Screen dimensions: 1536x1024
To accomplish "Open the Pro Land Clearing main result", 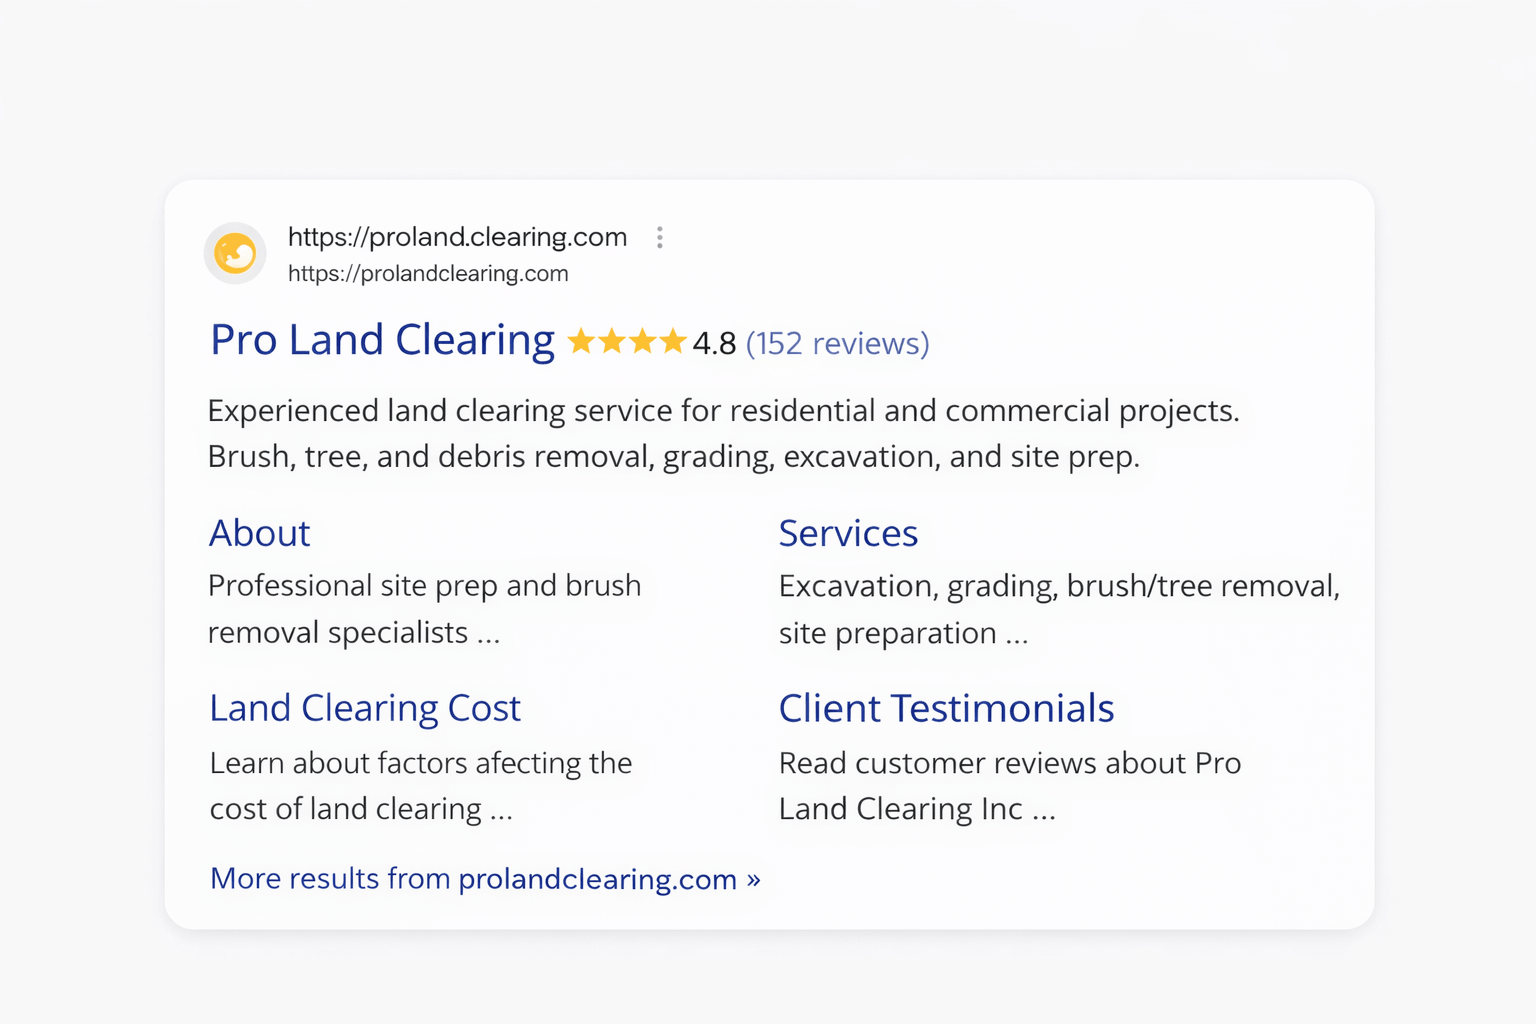I will (x=381, y=340).
